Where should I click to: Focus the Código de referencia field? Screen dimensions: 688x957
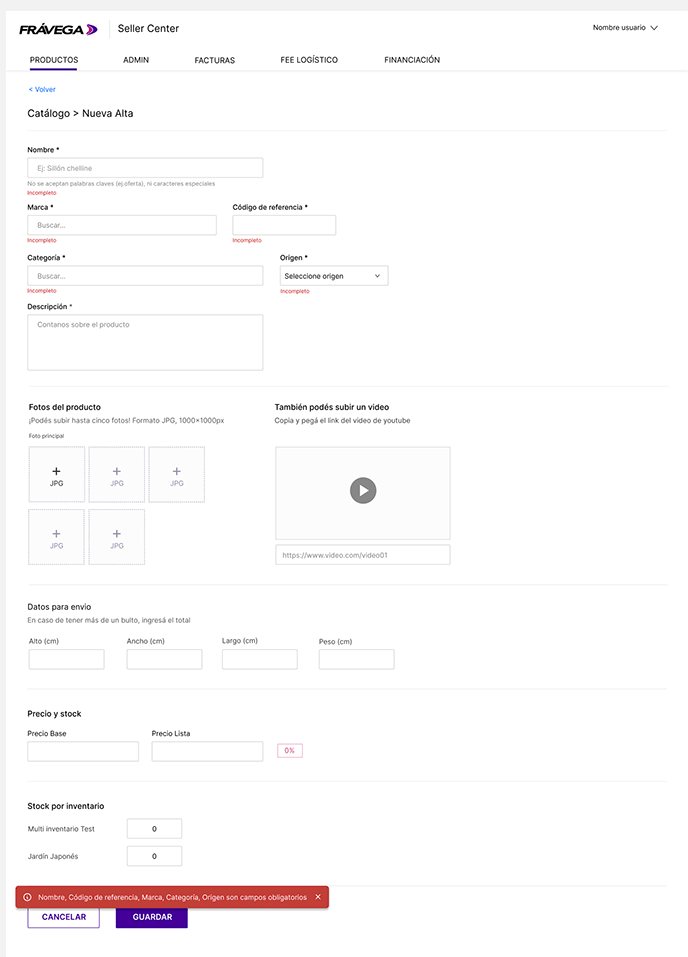(x=284, y=225)
